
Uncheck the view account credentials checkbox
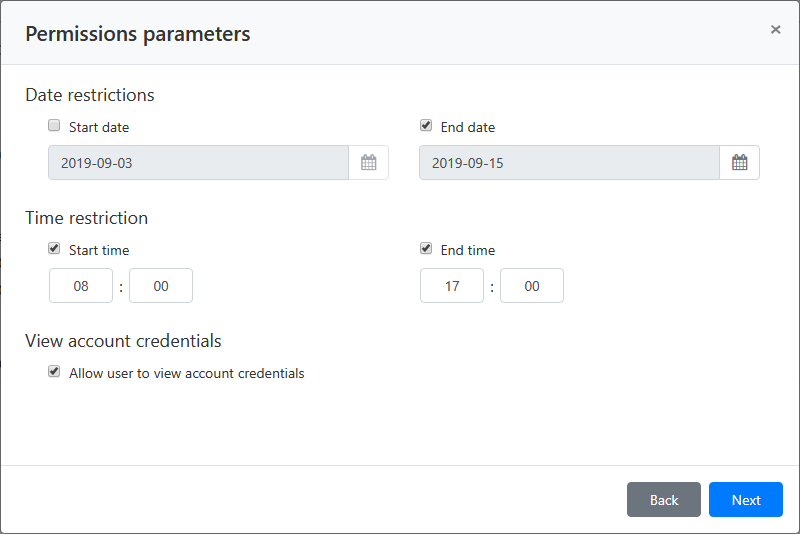coord(54,372)
